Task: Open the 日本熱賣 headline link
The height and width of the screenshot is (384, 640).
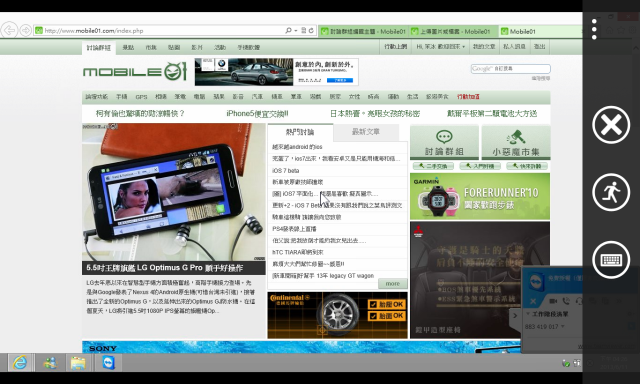Action: pos(374,113)
